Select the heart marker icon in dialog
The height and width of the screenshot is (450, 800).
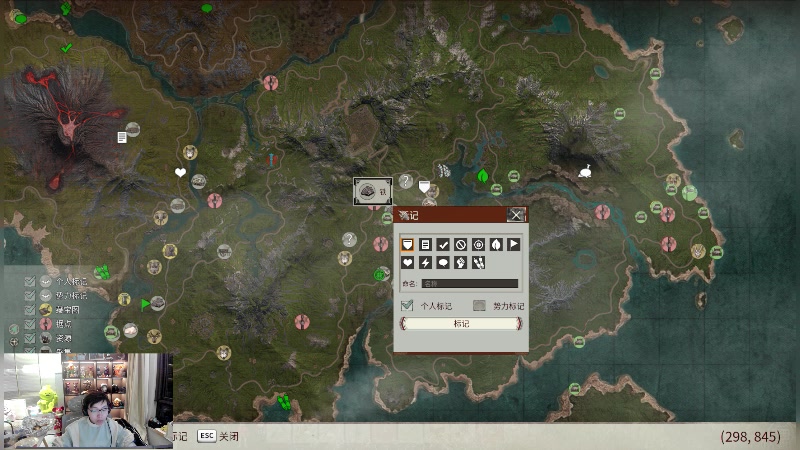(x=407, y=263)
